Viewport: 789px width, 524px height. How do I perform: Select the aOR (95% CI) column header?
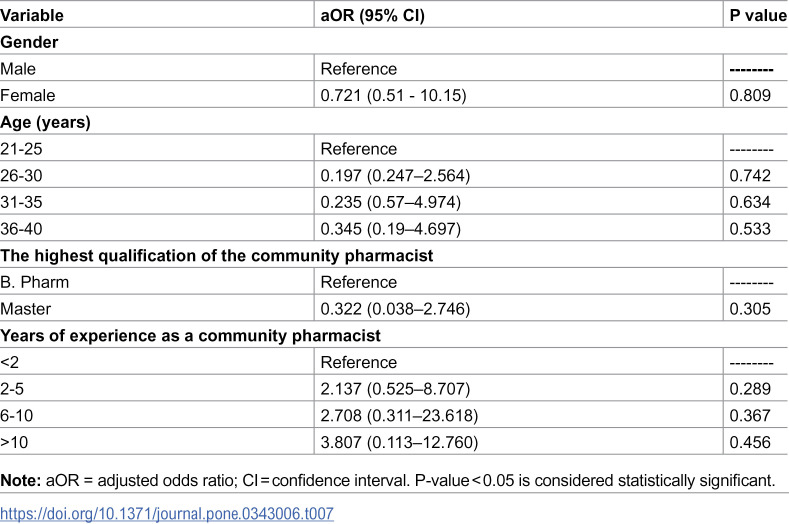point(372,15)
